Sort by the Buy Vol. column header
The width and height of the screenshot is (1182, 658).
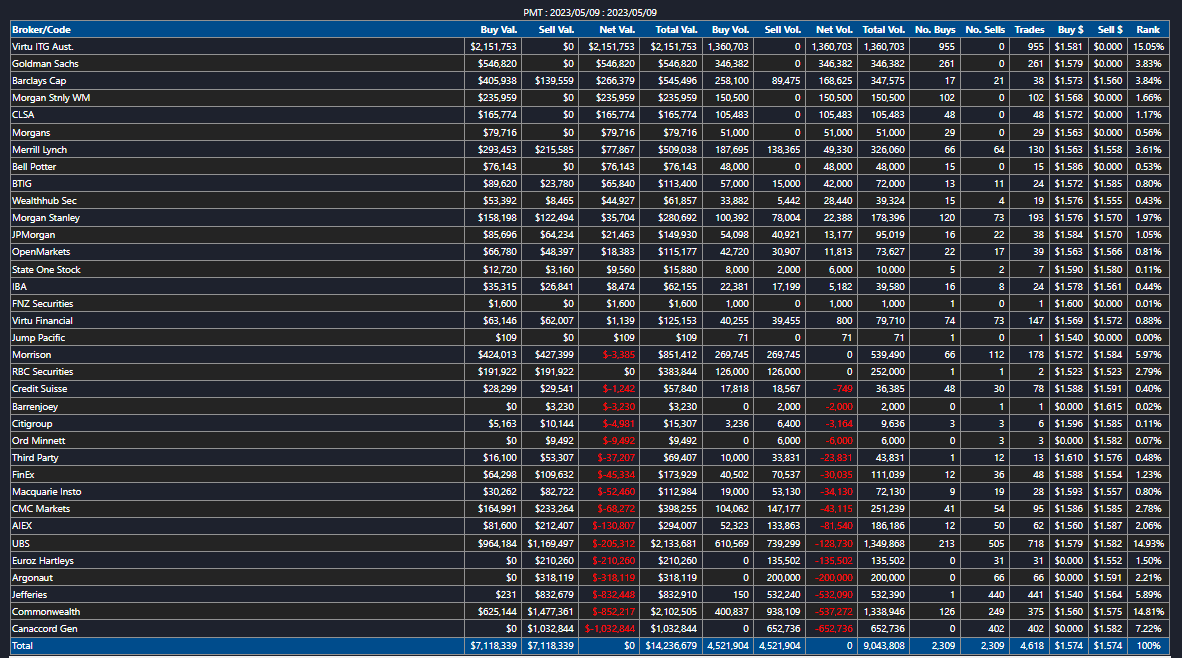point(730,29)
